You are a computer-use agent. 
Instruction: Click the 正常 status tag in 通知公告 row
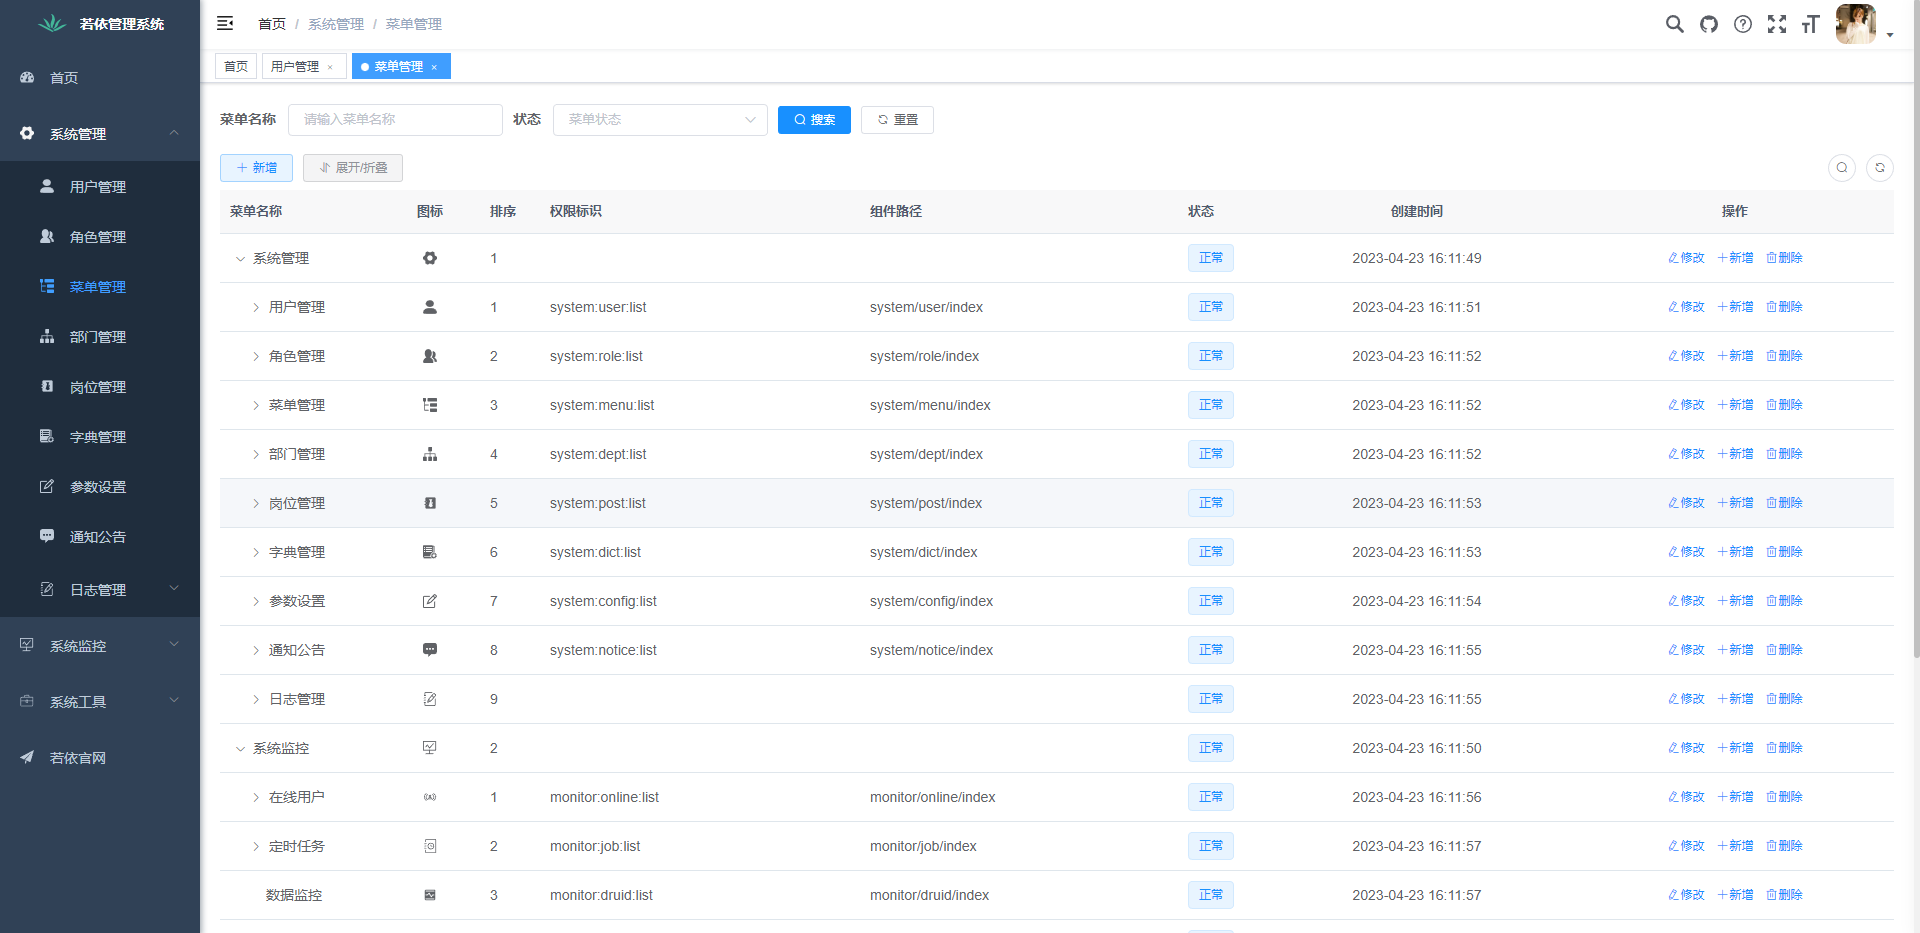(1211, 650)
